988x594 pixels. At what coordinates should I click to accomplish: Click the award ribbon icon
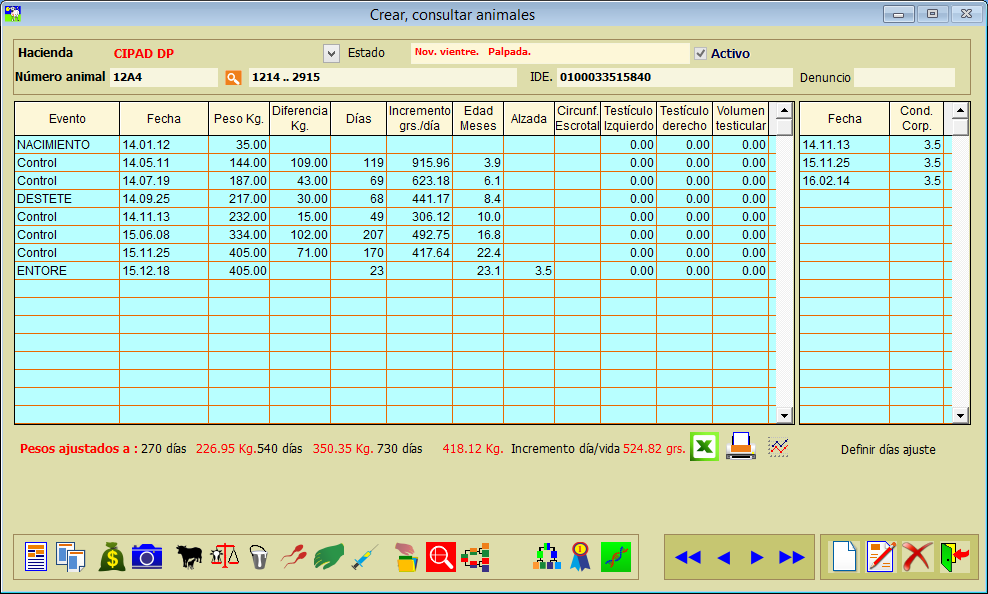[x=581, y=556]
